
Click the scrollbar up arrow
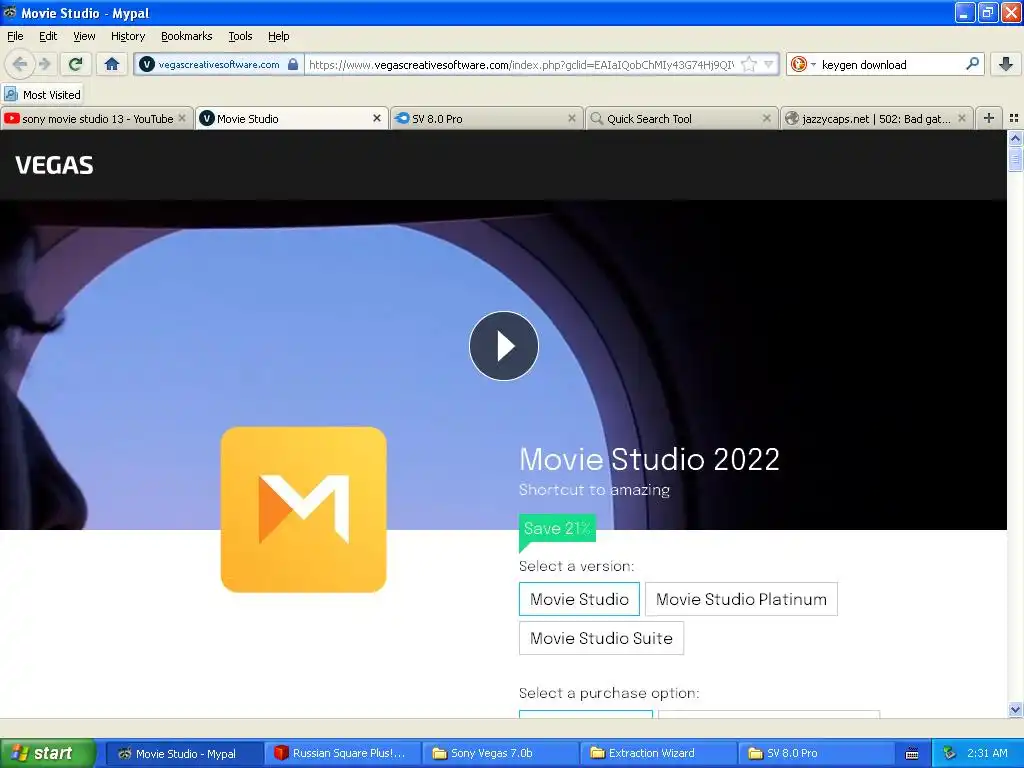1015,138
